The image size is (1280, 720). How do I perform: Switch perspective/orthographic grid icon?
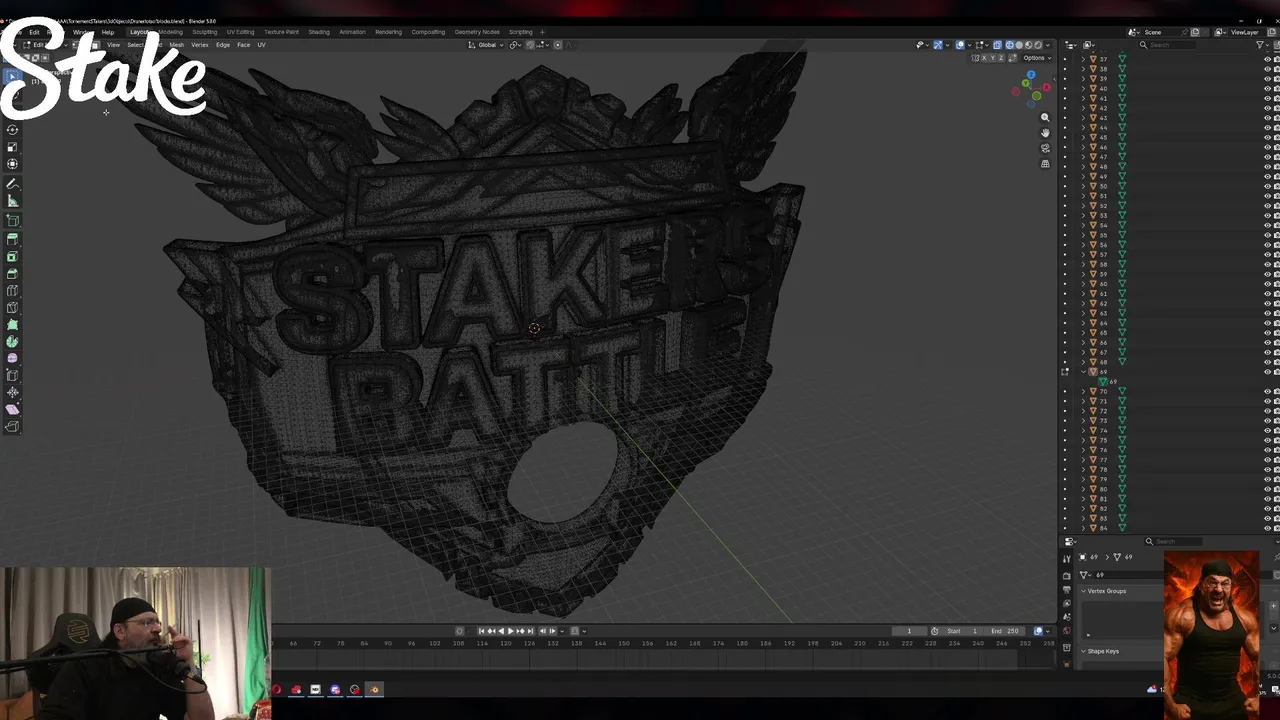click(1045, 164)
